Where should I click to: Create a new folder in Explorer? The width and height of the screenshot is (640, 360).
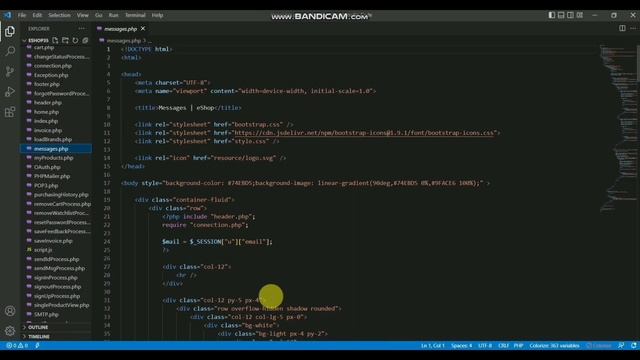point(65,40)
